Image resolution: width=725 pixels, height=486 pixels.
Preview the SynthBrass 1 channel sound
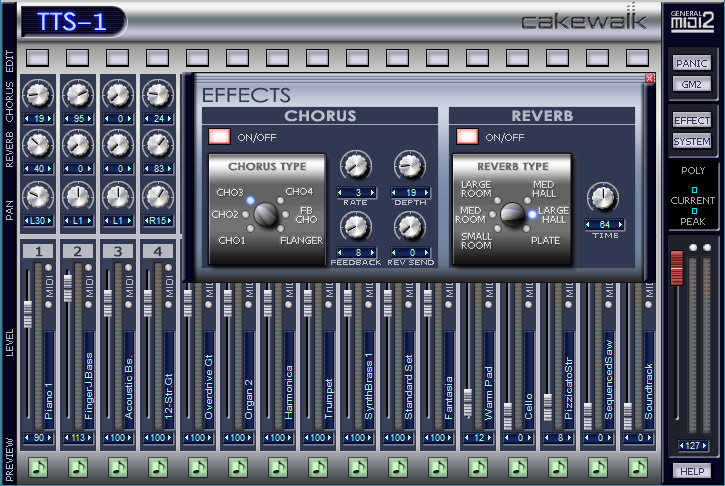[x=358, y=468]
